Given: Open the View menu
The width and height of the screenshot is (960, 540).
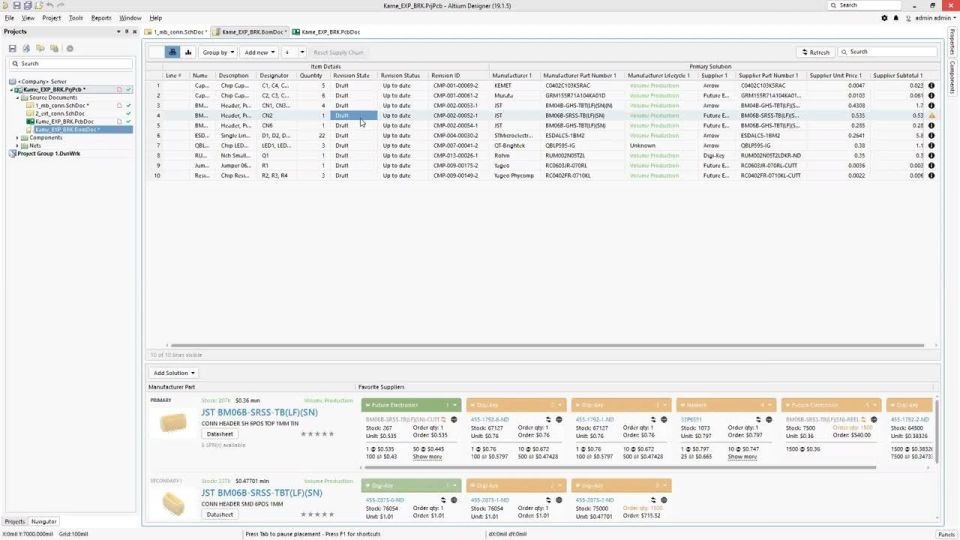Looking at the screenshot, I should pos(28,18).
